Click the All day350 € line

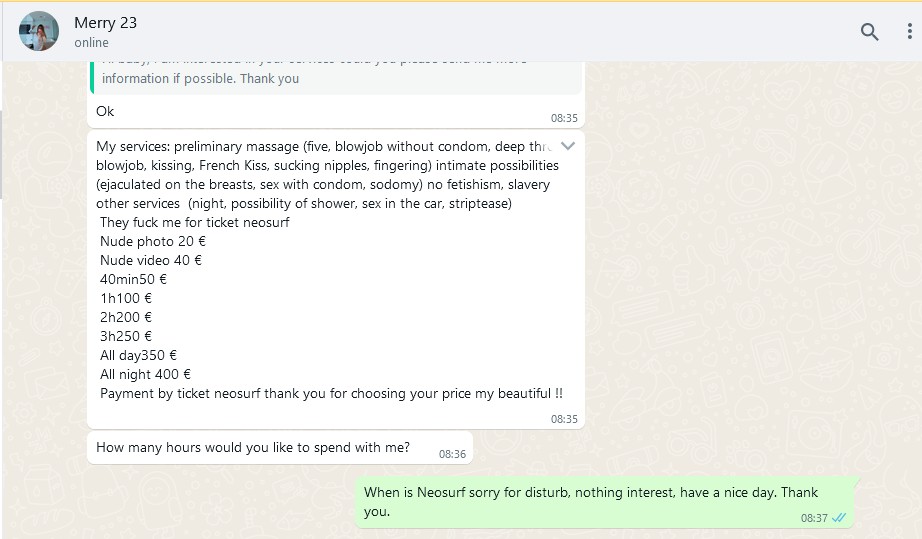point(138,355)
